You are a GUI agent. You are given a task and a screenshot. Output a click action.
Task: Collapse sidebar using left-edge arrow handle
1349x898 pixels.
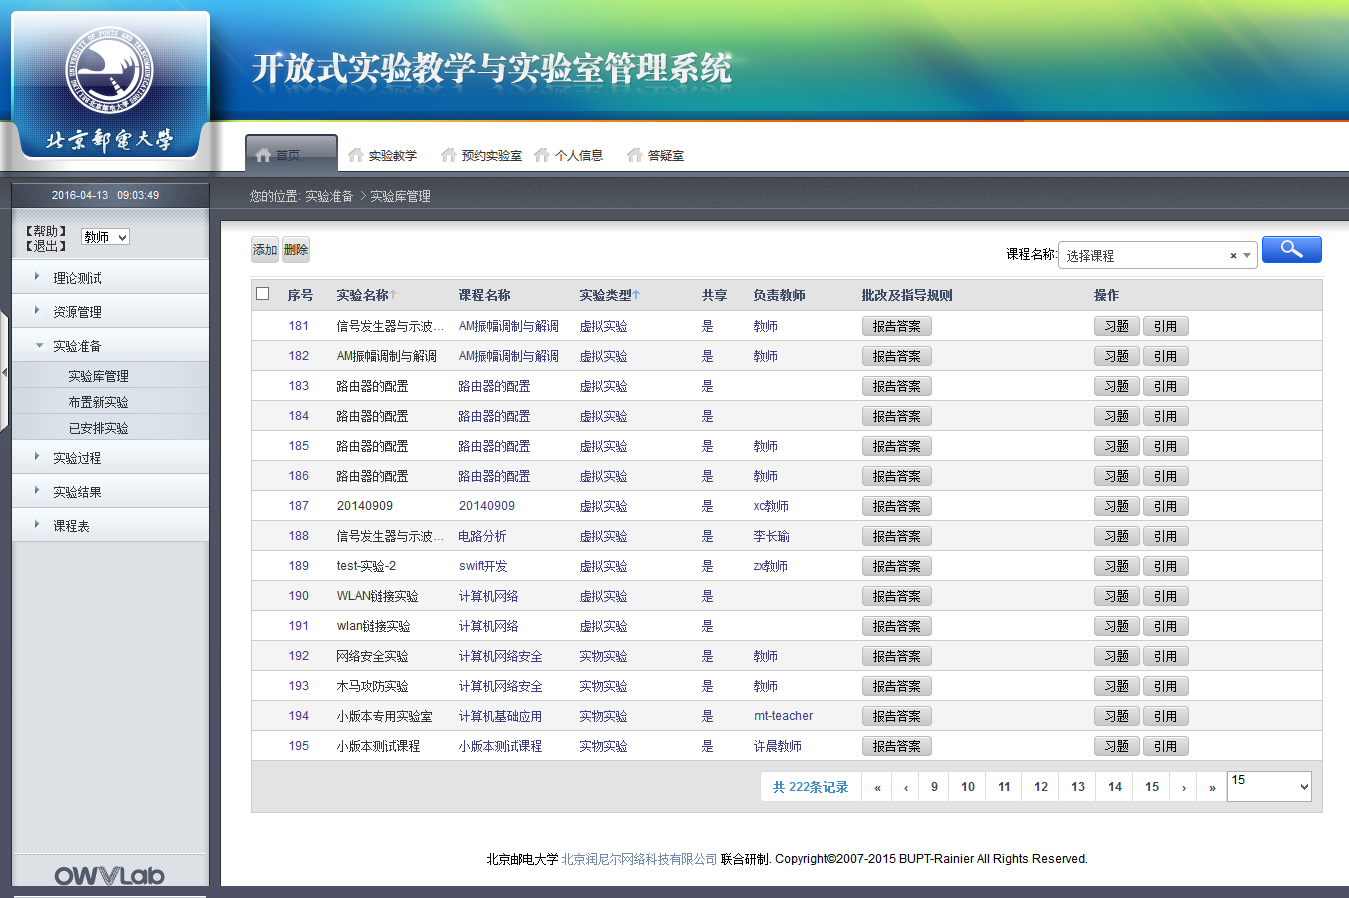[x=5, y=372]
